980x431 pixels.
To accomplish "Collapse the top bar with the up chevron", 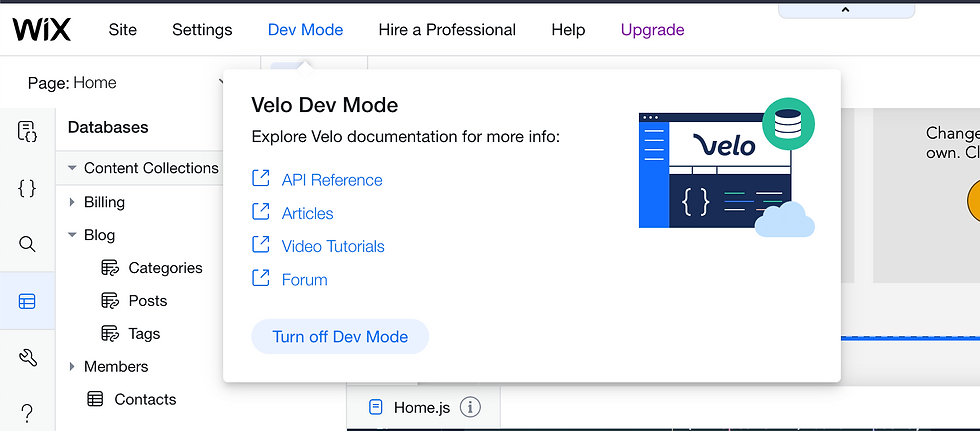I will point(846,9).
